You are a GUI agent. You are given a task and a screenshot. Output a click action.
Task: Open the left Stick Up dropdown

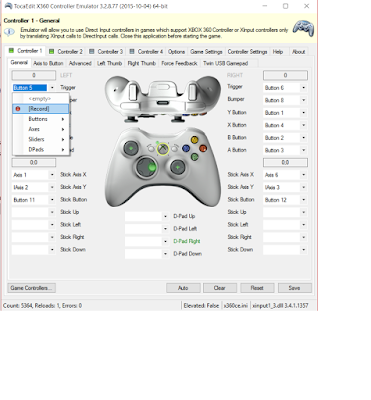click(x=34, y=212)
